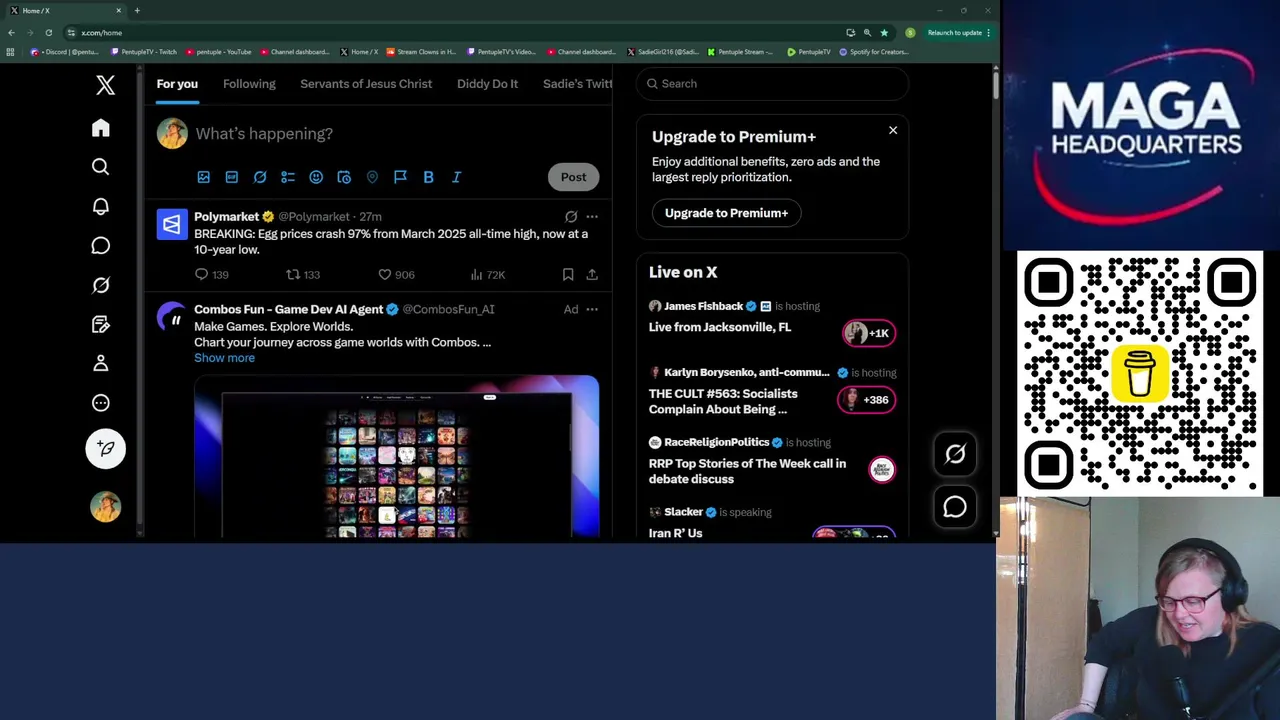Open Stream Clowns bookmark

[421, 52]
